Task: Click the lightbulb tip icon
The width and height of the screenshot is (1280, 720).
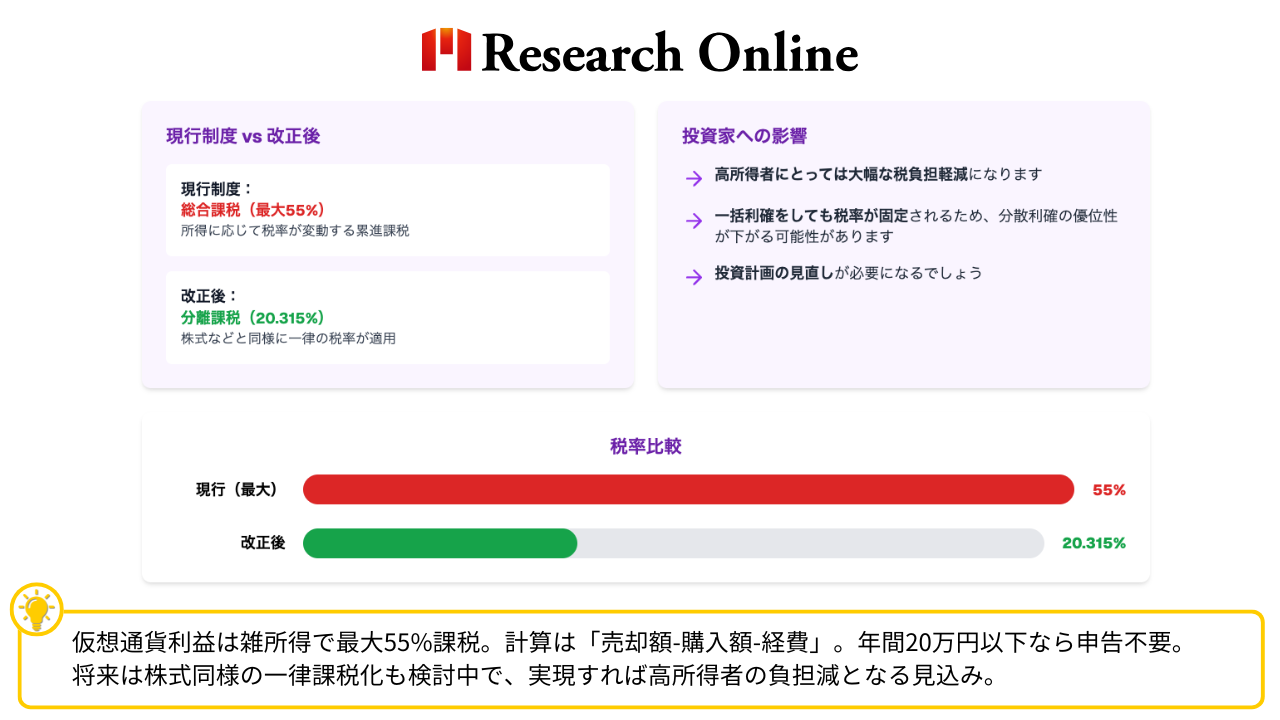Action: [x=37, y=609]
